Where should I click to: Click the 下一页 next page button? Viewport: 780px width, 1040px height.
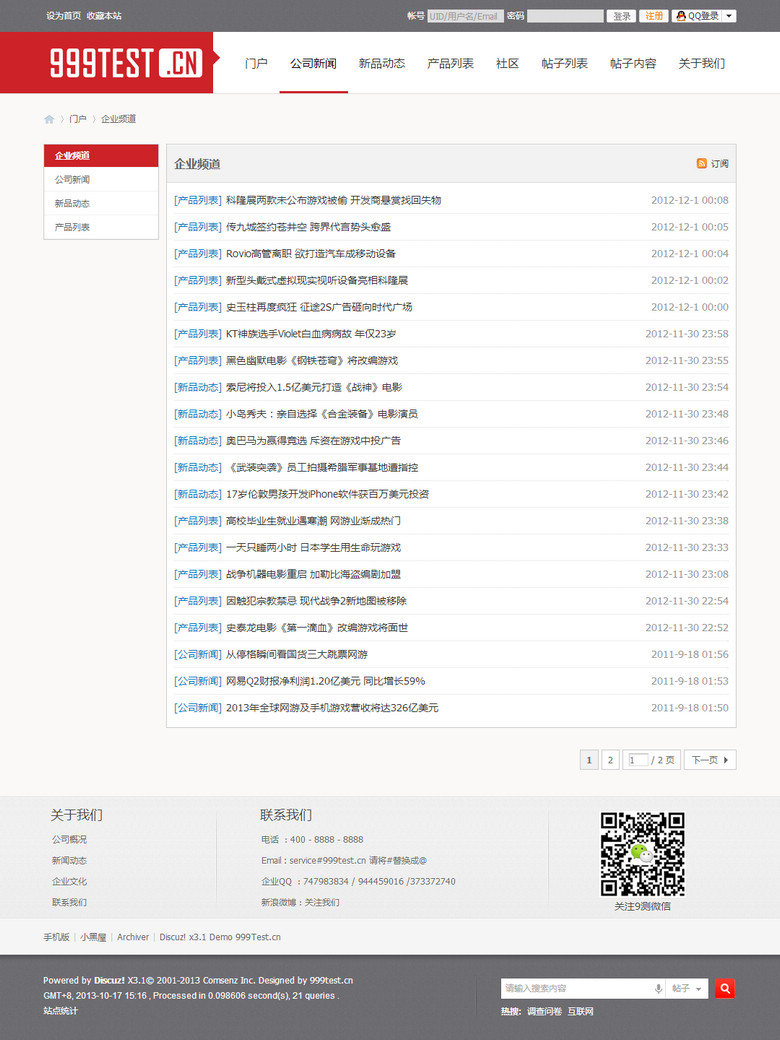tap(710, 760)
